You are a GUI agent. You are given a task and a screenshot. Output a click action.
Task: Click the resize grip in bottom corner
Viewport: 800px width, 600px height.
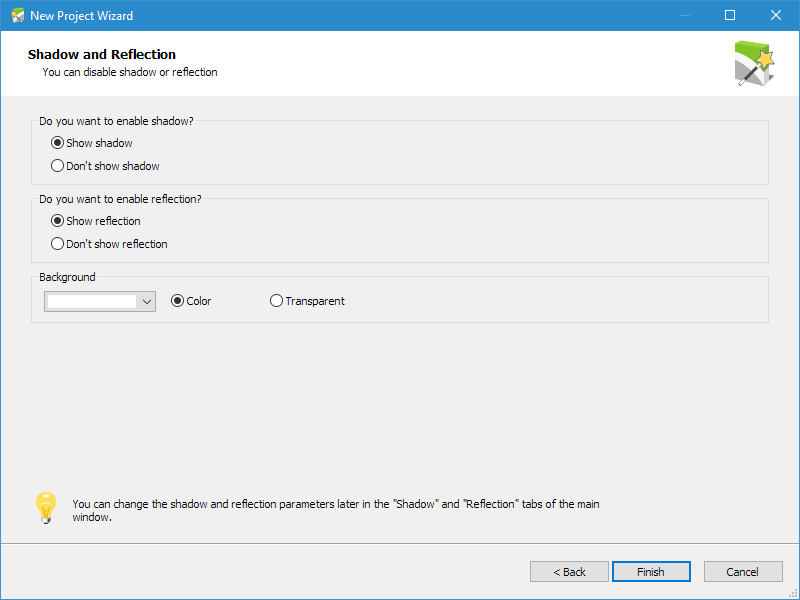coord(793,594)
